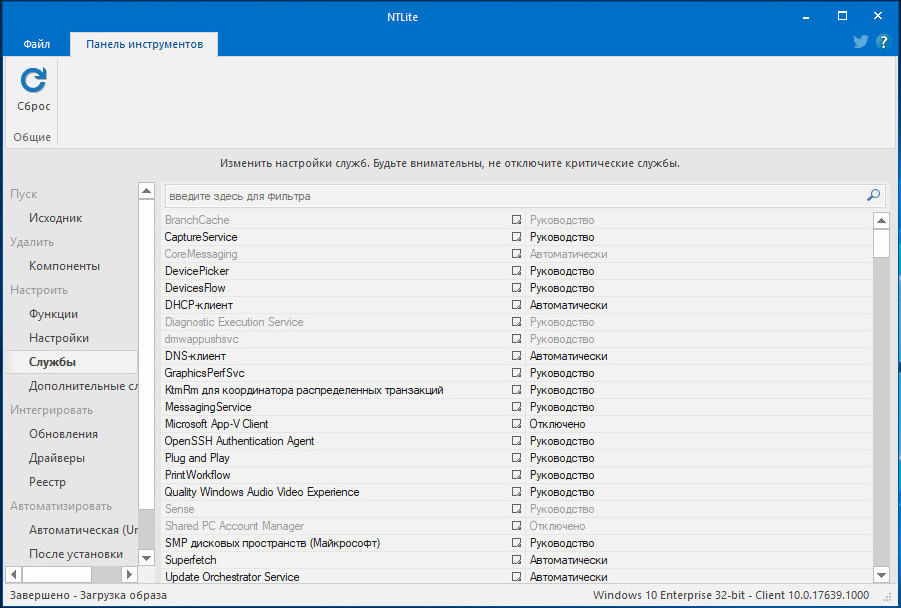Click edit icon next to Plug and Play
This screenshot has height=608, width=901.
click(x=516, y=458)
